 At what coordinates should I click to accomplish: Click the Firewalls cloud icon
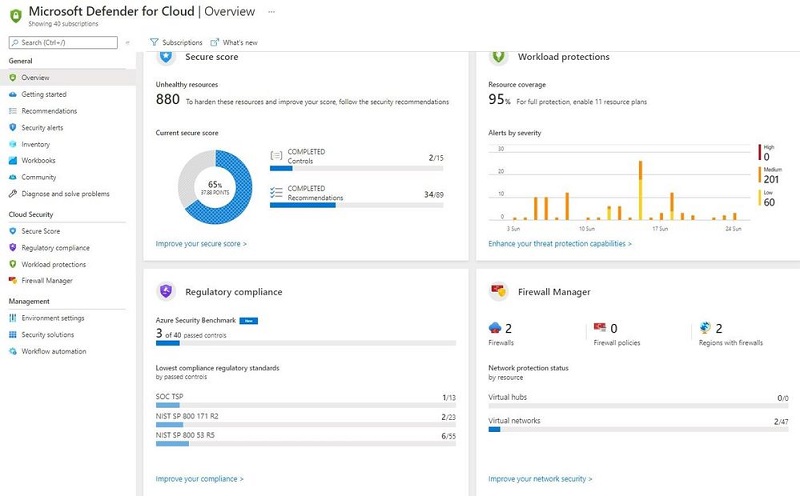pos(495,328)
